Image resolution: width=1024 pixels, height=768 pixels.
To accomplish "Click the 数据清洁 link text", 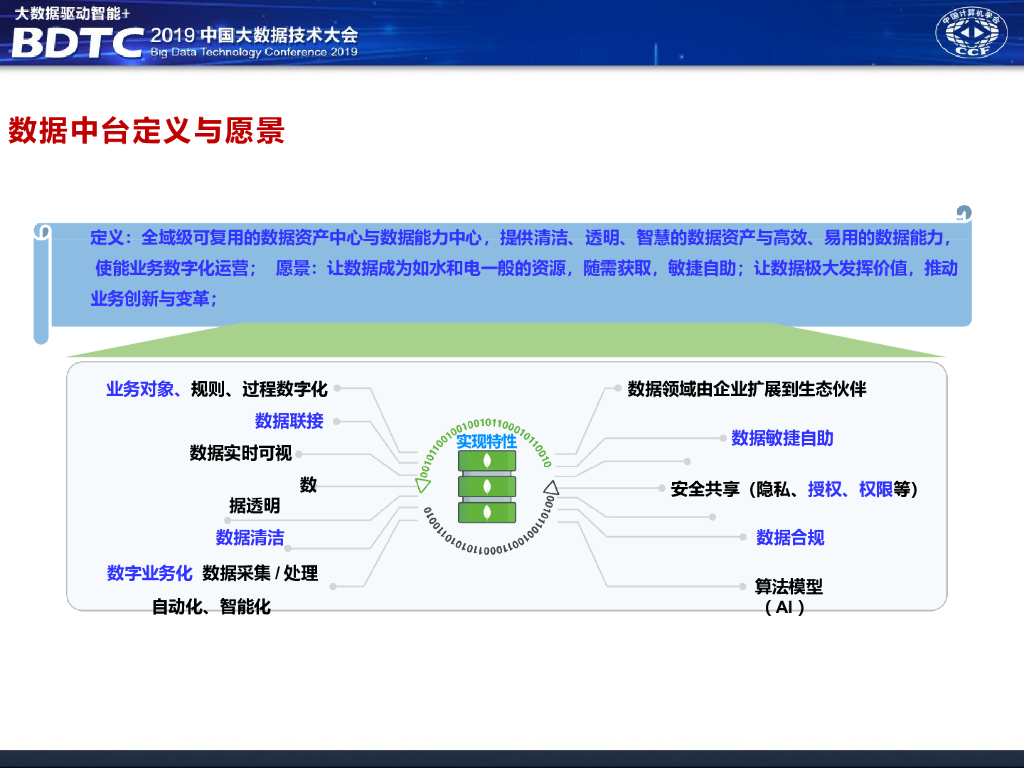I will [x=248, y=538].
